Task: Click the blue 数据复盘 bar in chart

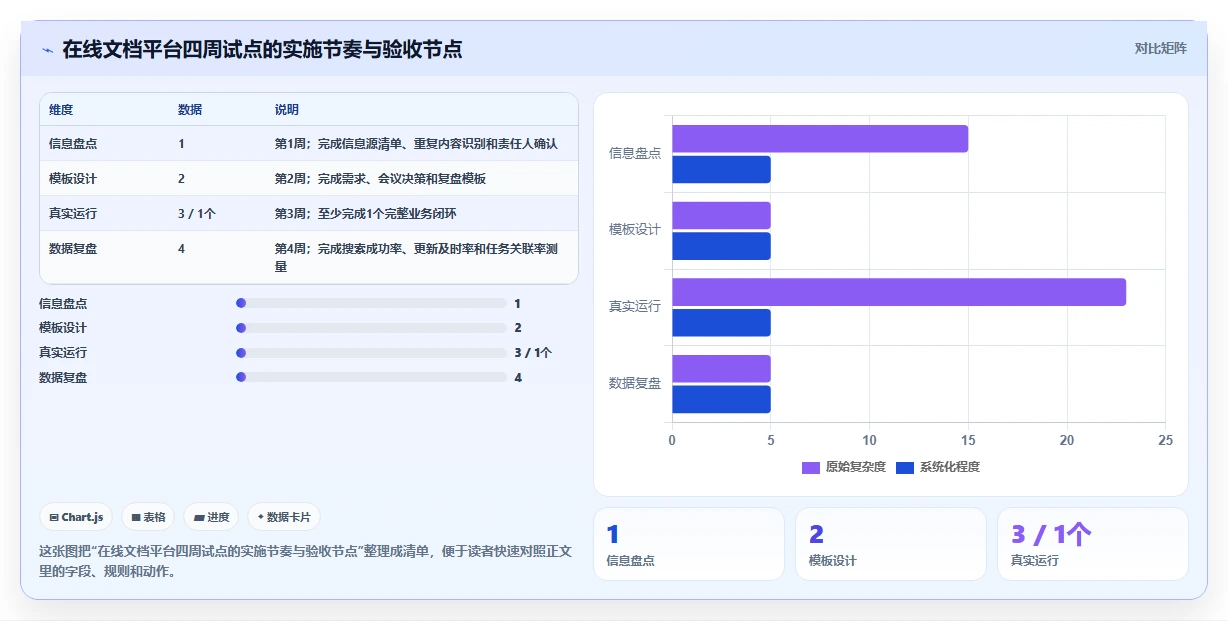Action: tap(721, 400)
